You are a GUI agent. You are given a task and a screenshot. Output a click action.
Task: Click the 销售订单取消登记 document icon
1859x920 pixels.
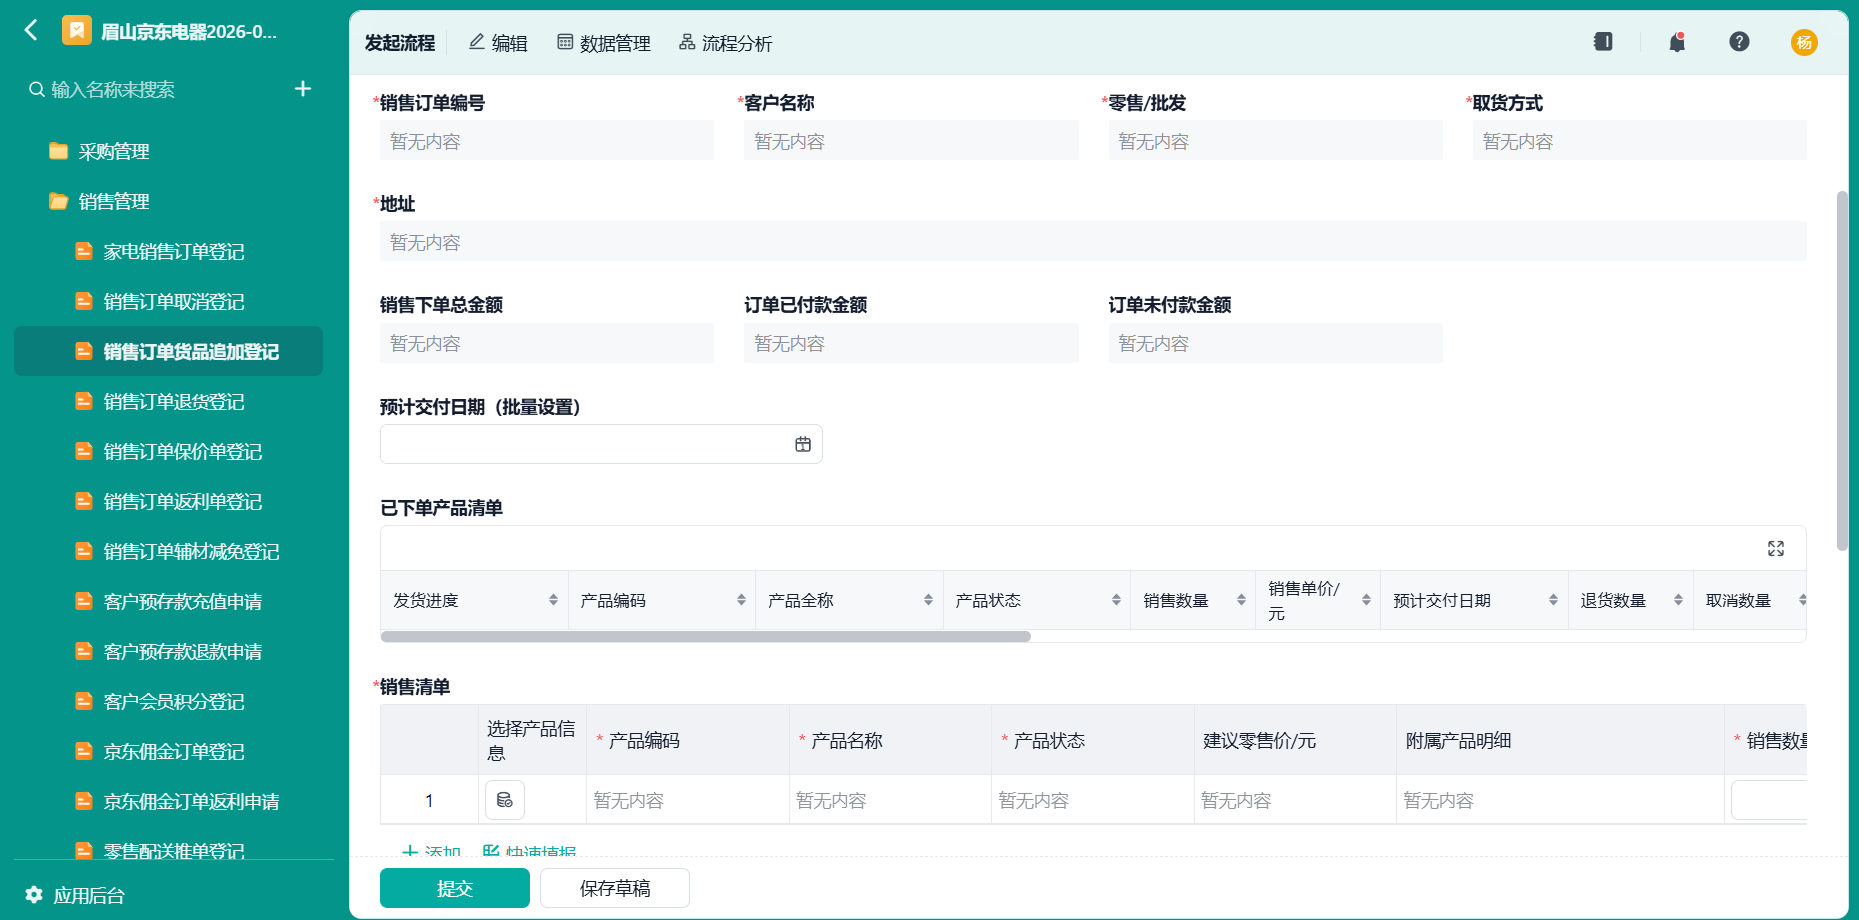point(84,301)
